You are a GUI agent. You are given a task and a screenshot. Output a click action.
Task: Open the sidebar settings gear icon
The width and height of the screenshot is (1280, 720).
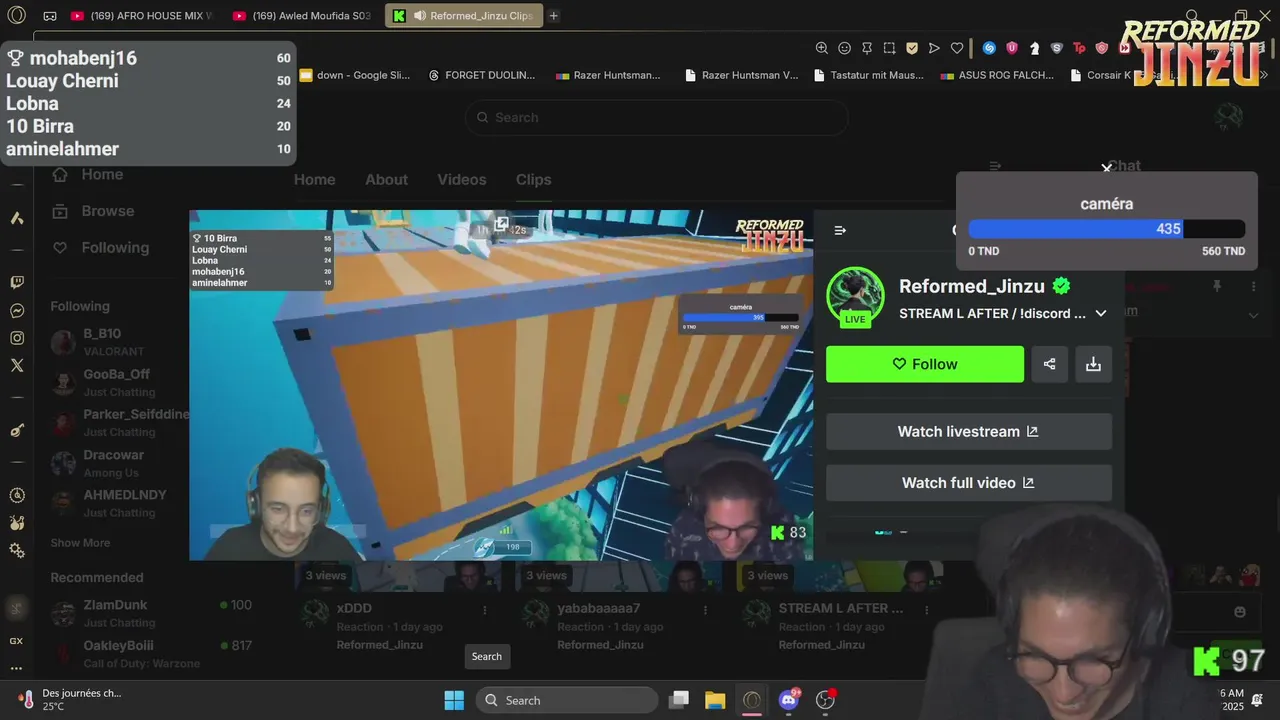(x=17, y=551)
